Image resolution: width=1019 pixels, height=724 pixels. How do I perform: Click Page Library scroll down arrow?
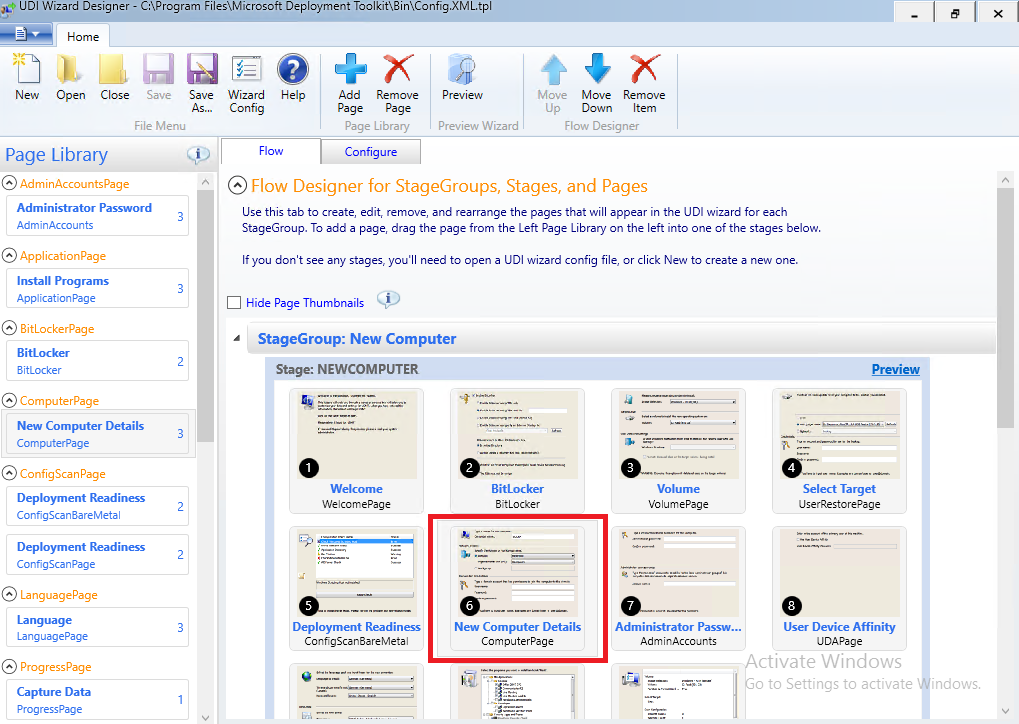[205, 718]
